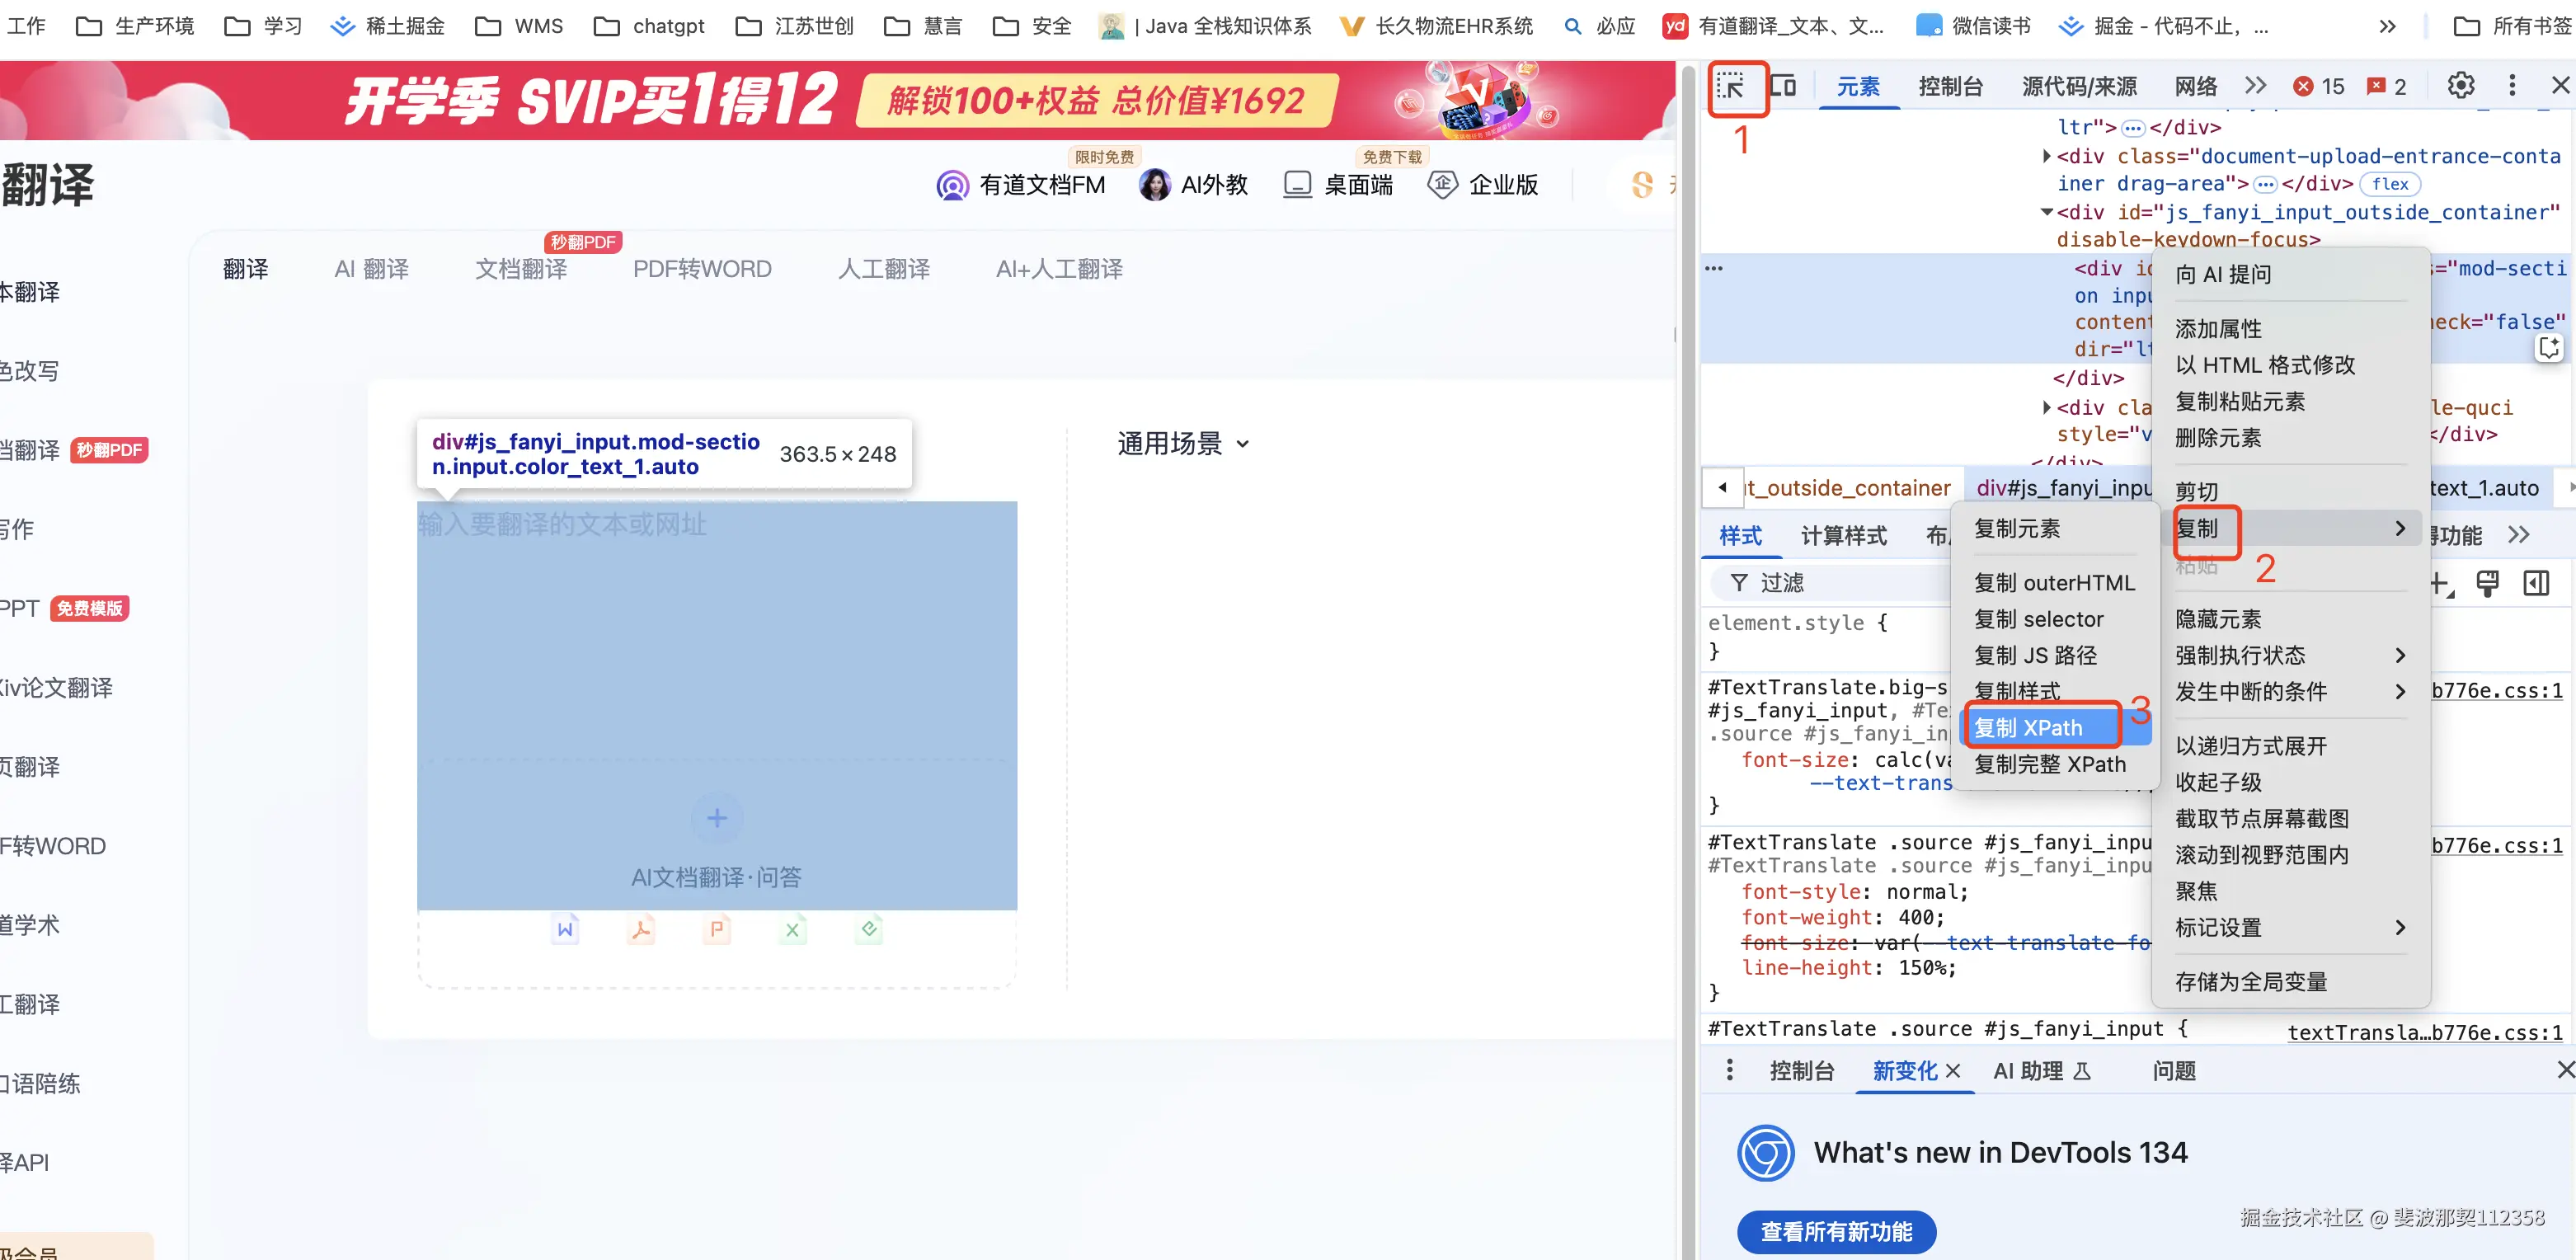The width and height of the screenshot is (2576, 1260).
Task: Click the plus icon for AI文档翻译
Action: [x=716, y=818]
